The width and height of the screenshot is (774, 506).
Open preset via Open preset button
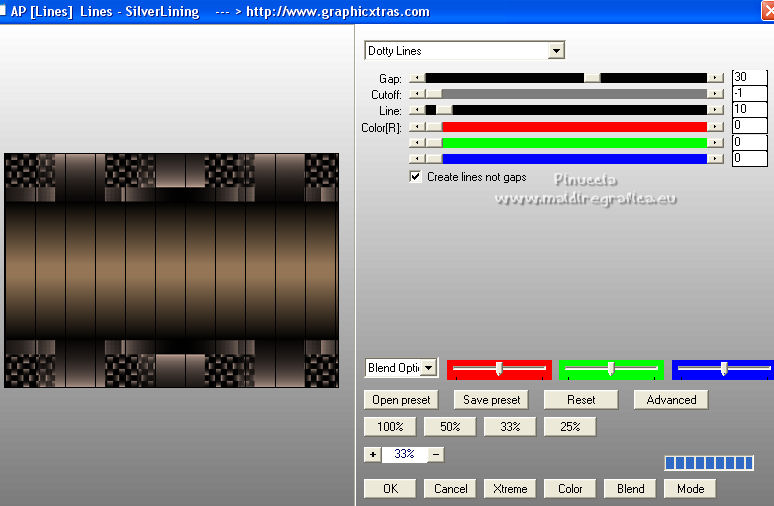pyautogui.click(x=400, y=400)
